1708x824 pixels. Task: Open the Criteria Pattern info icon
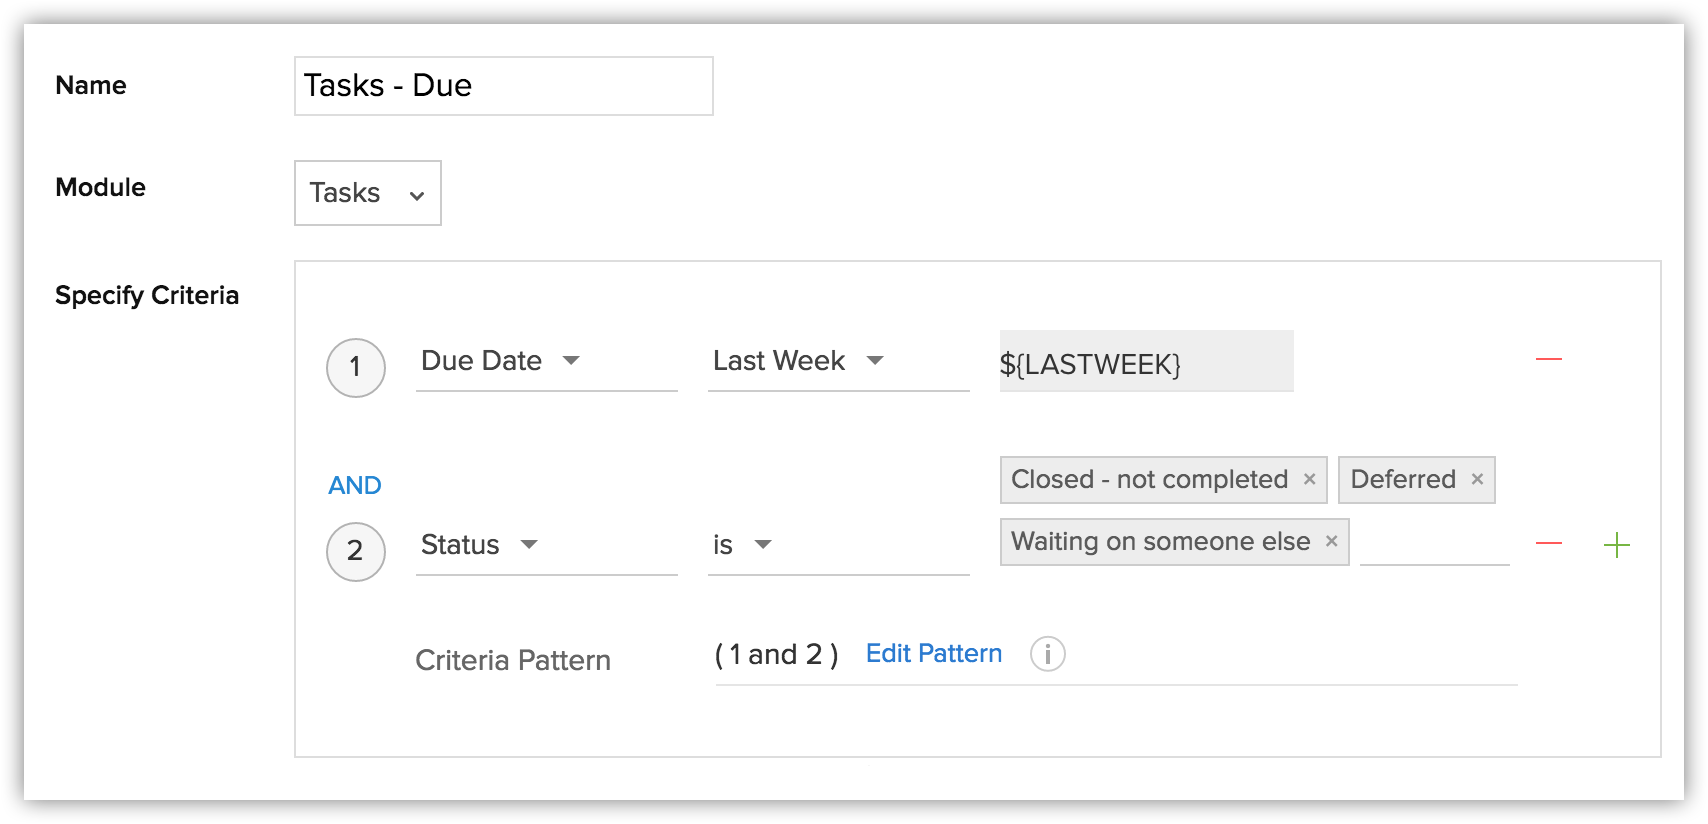(1047, 654)
